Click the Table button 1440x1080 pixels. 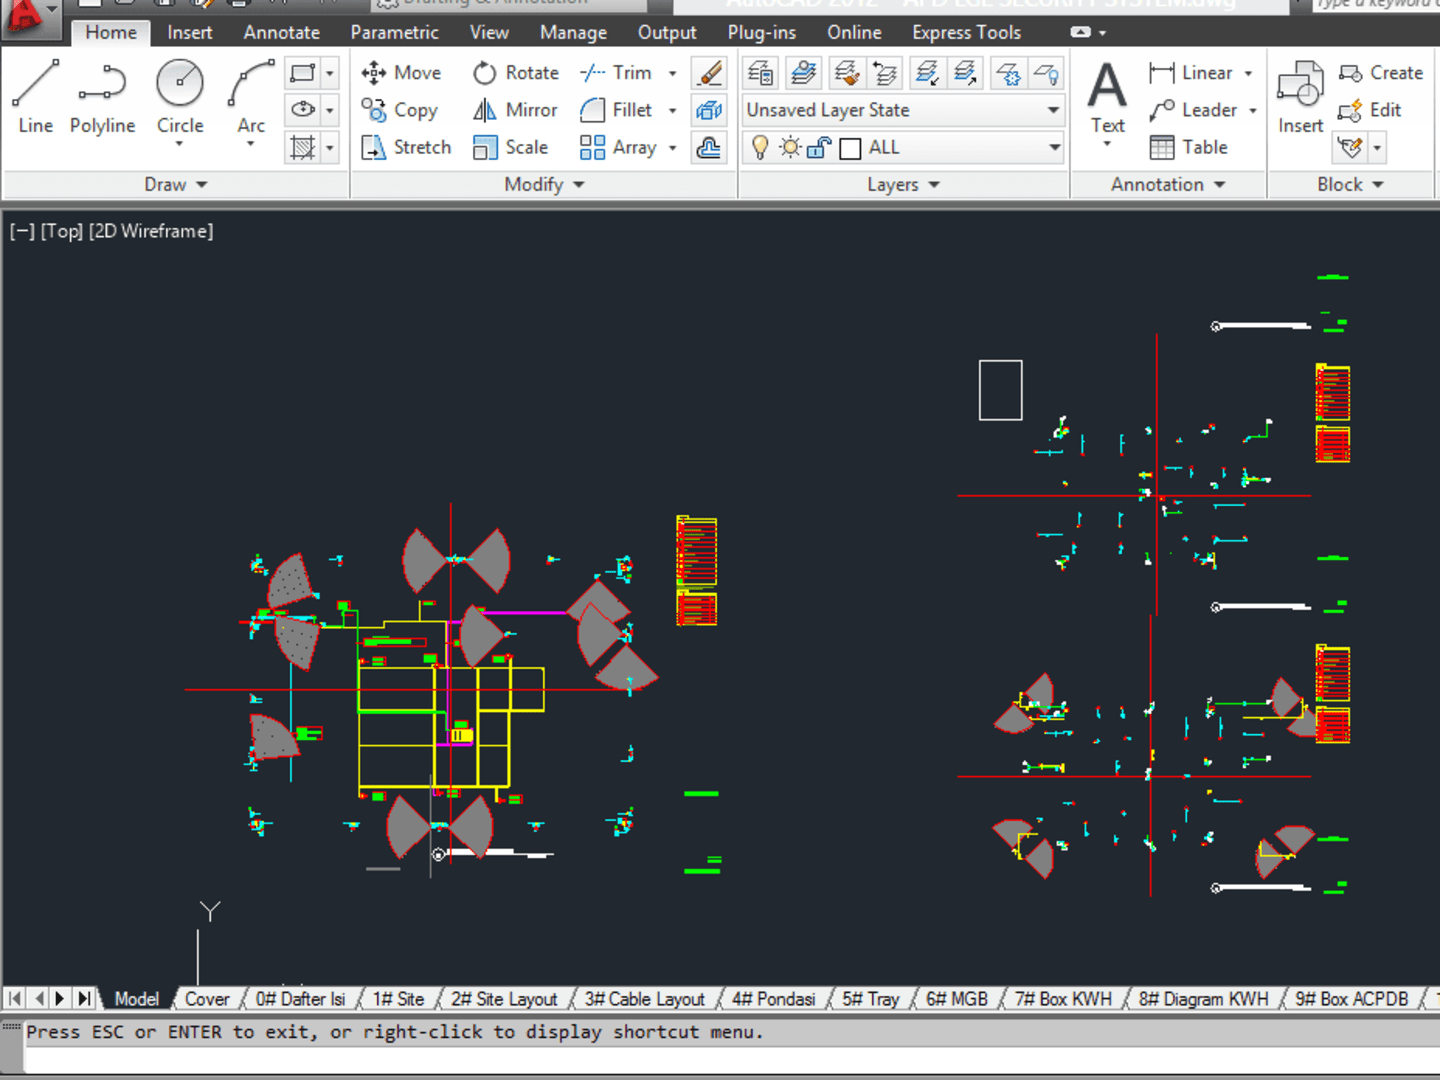point(1188,147)
